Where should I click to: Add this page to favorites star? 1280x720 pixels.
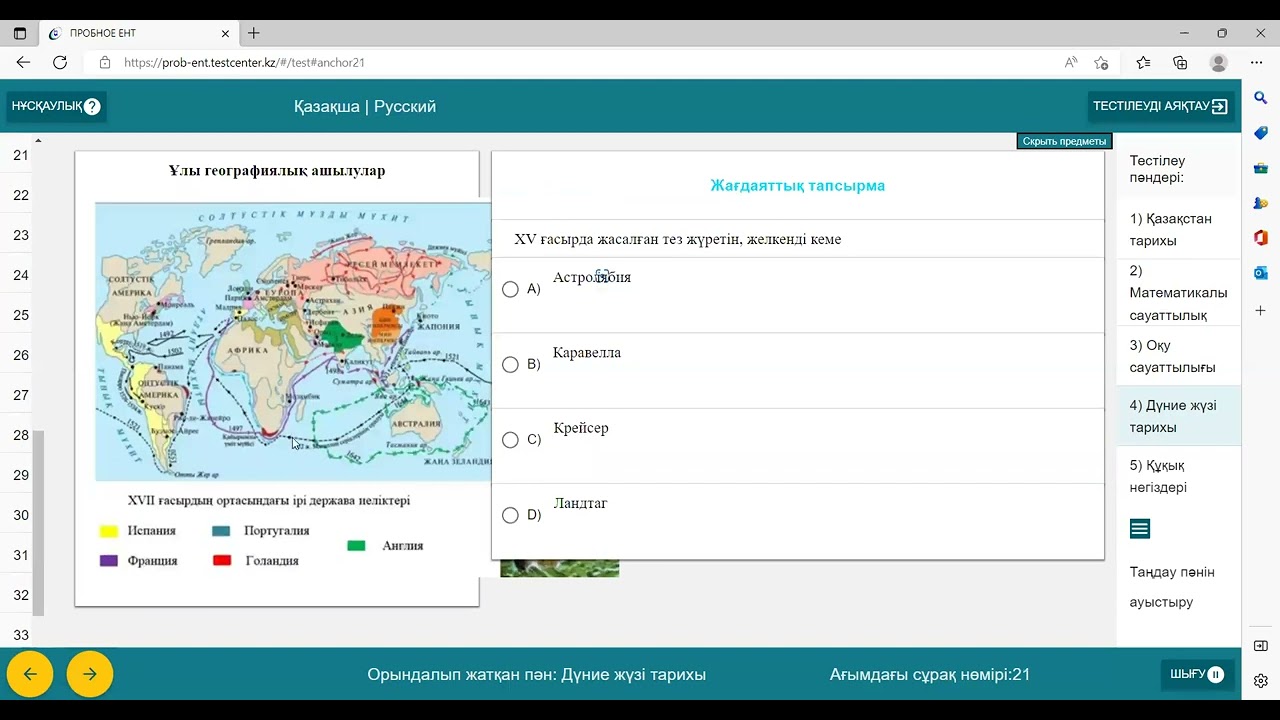click(1101, 62)
